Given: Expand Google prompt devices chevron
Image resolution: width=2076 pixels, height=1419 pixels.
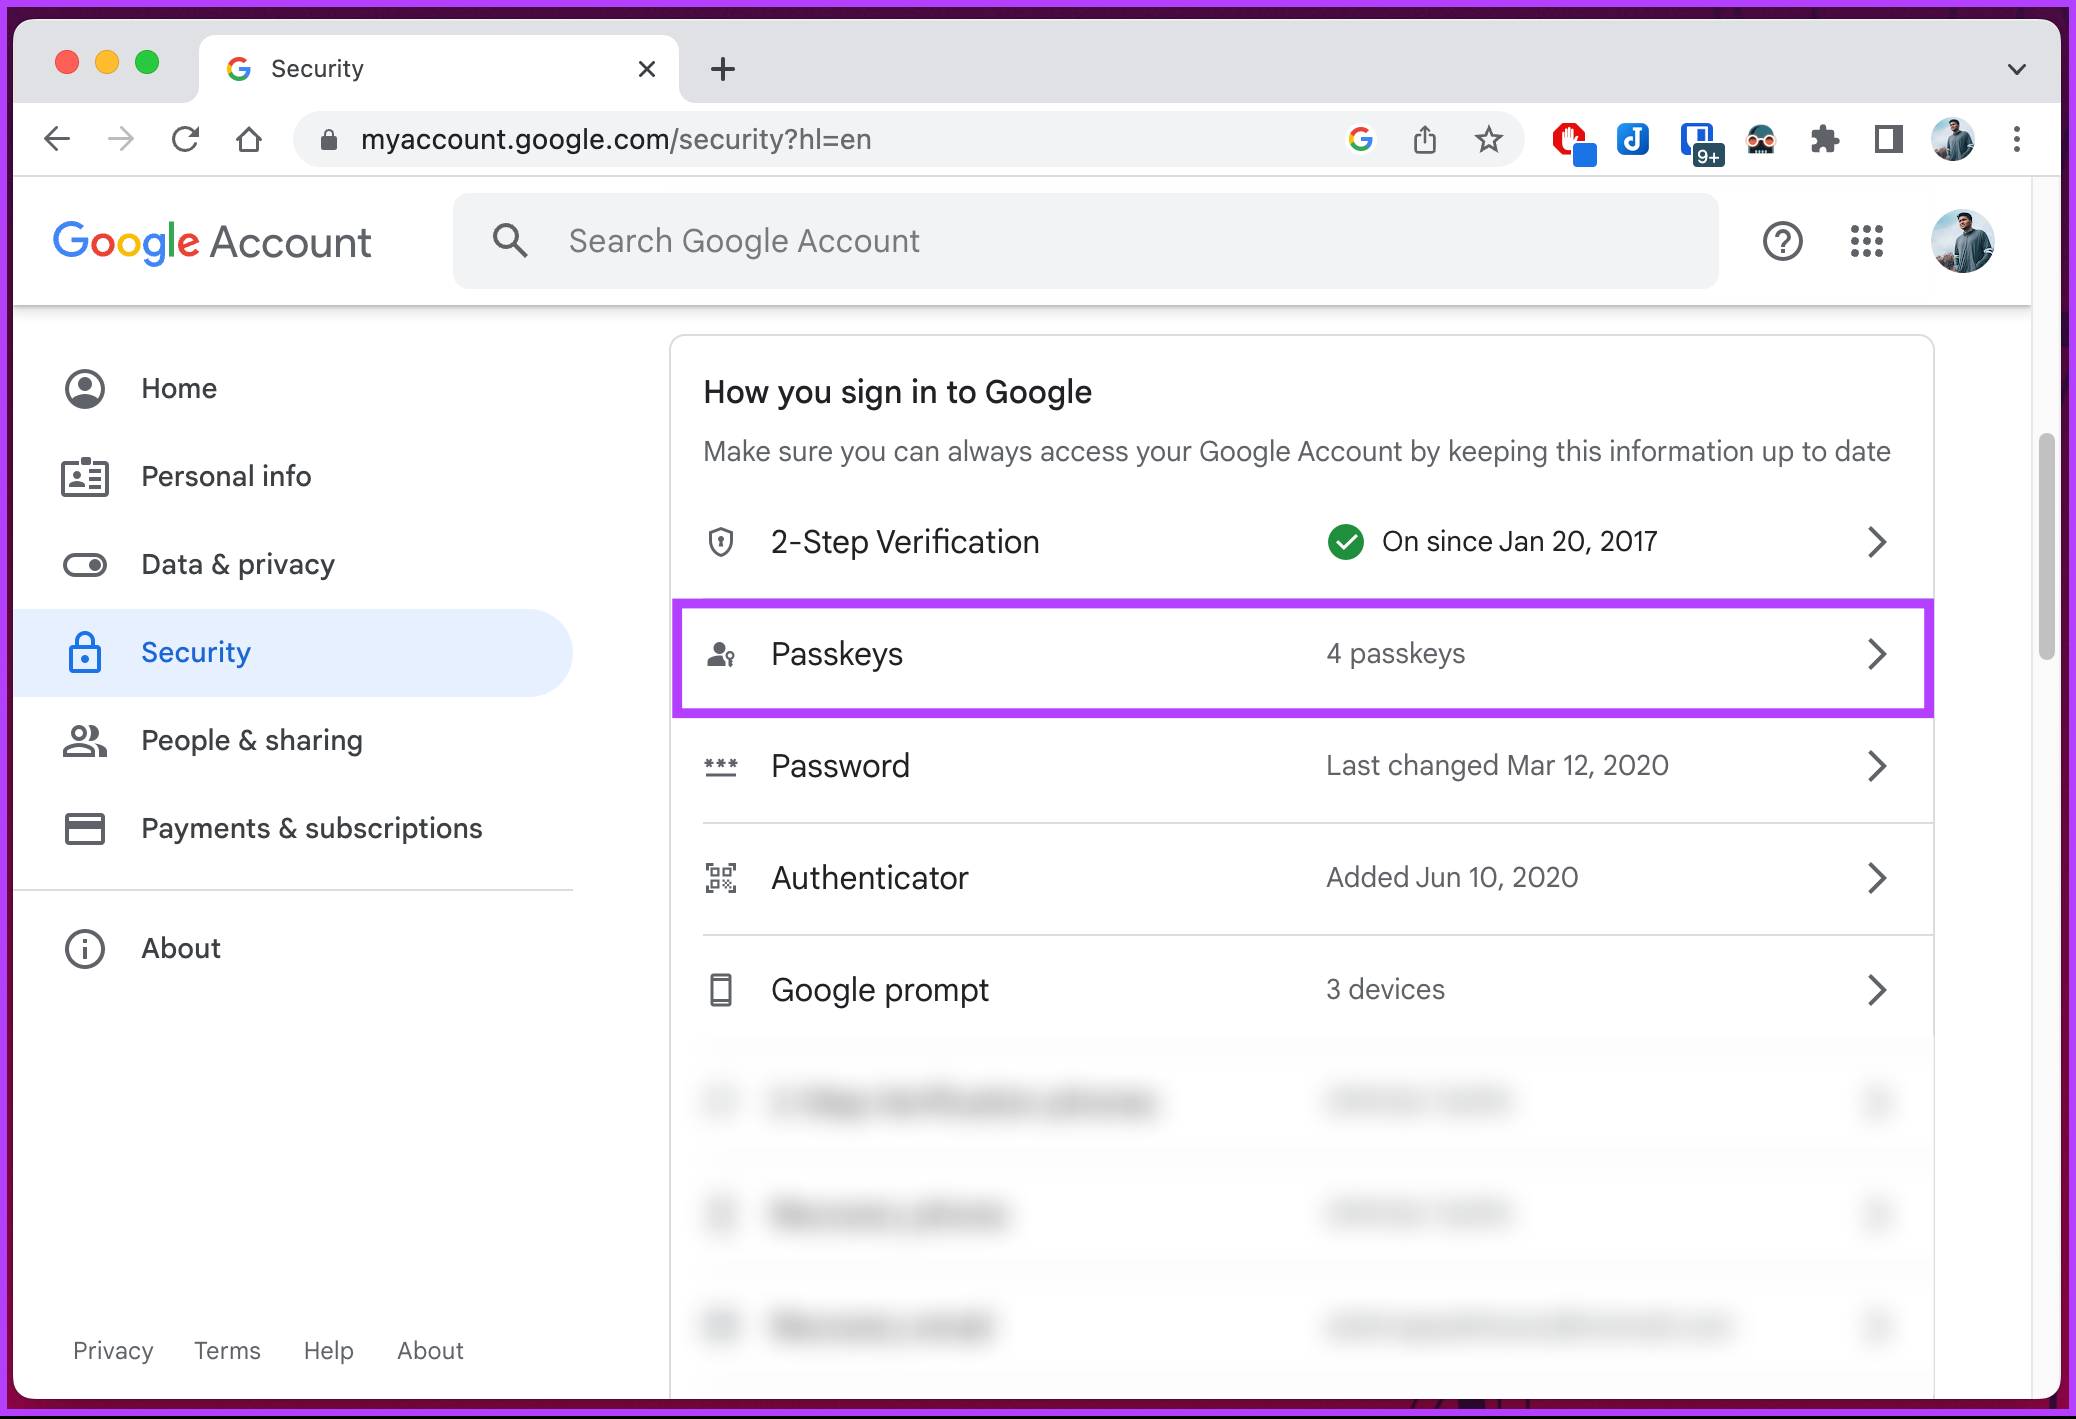Looking at the screenshot, I should pyautogui.click(x=1876, y=990).
